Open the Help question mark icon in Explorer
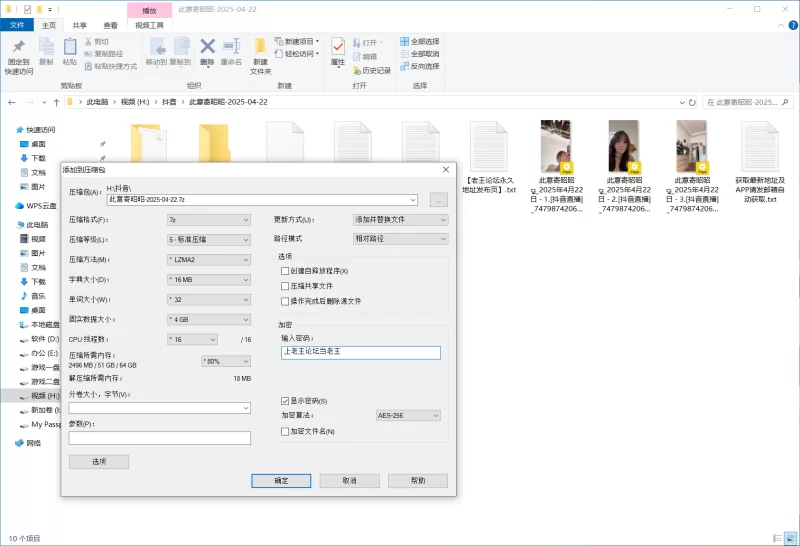 coord(793,25)
